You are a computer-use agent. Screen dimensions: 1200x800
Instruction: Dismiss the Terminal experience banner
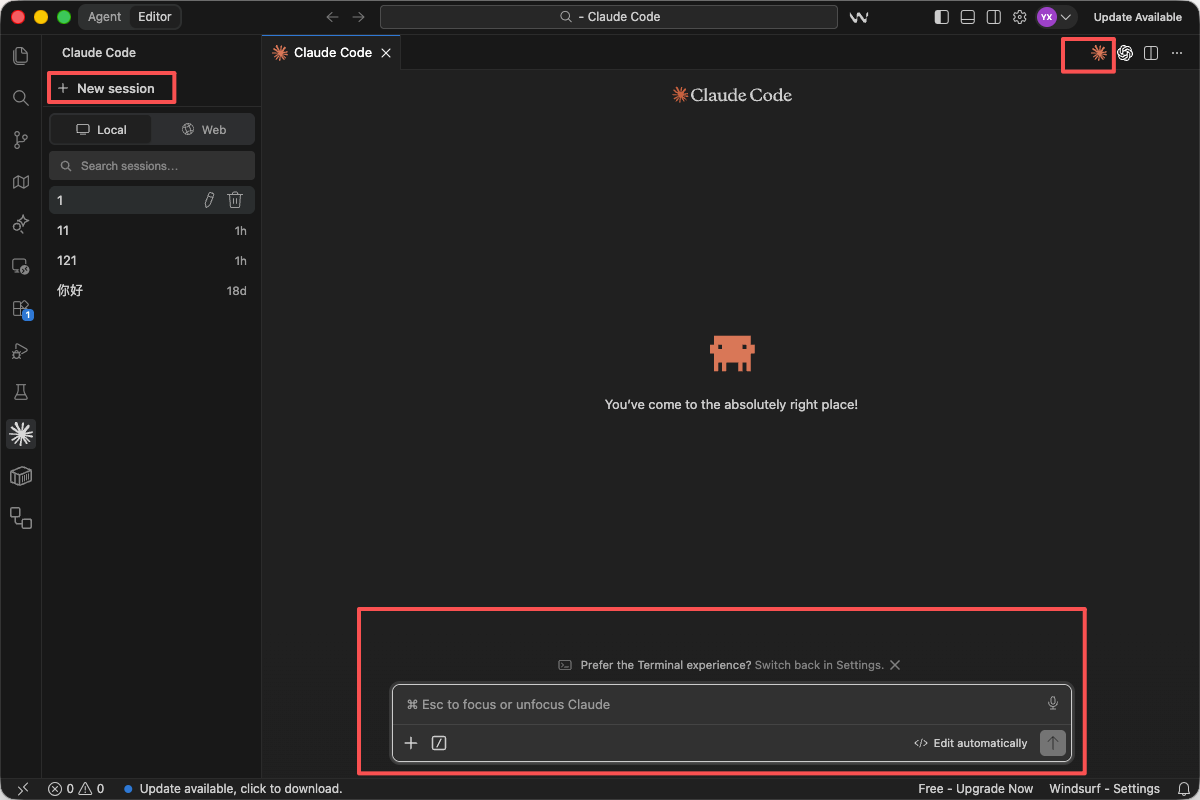[x=895, y=665]
